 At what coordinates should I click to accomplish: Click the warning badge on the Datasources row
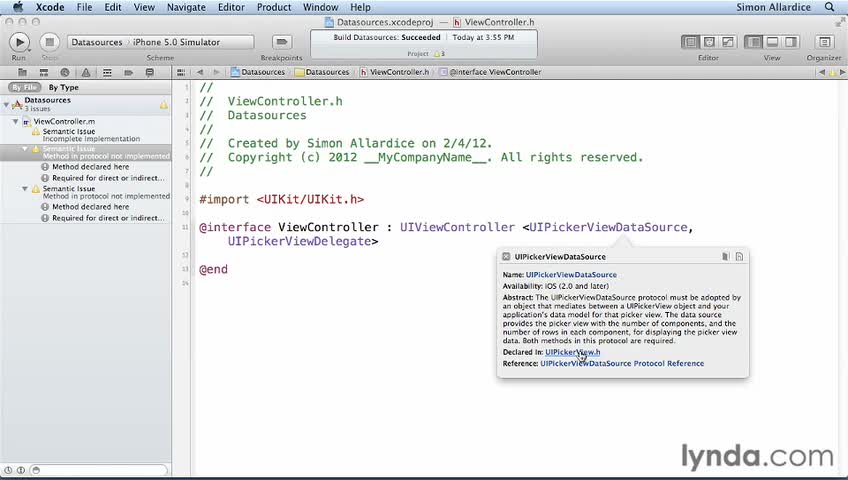[163, 105]
